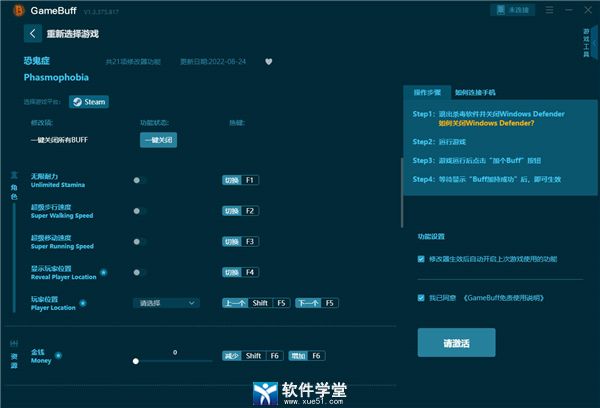Click info icon beside Reveal Player Location
Screen dimensions: 600x408
(103, 271)
